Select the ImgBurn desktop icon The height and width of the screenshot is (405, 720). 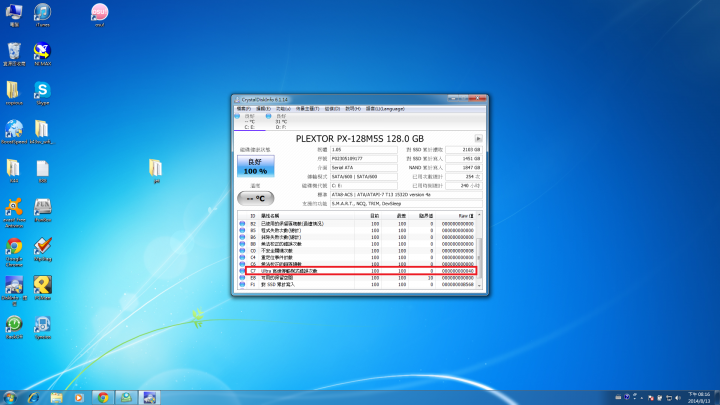(42, 210)
